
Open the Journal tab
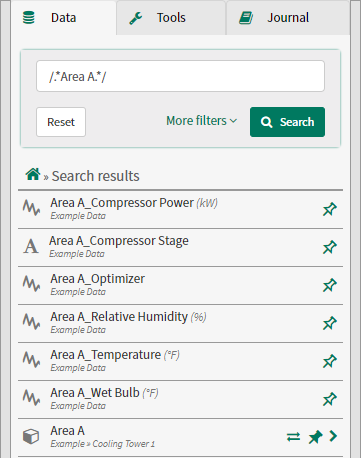point(288,18)
